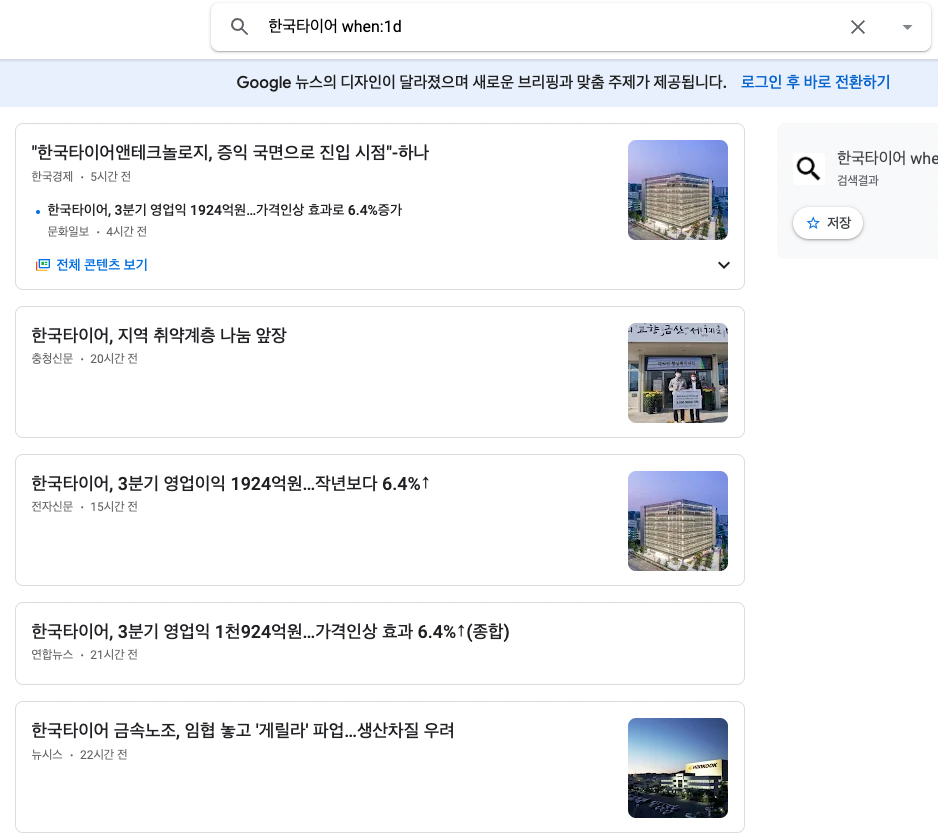Open building thumbnail of 전자신문 article

coord(678,521)
